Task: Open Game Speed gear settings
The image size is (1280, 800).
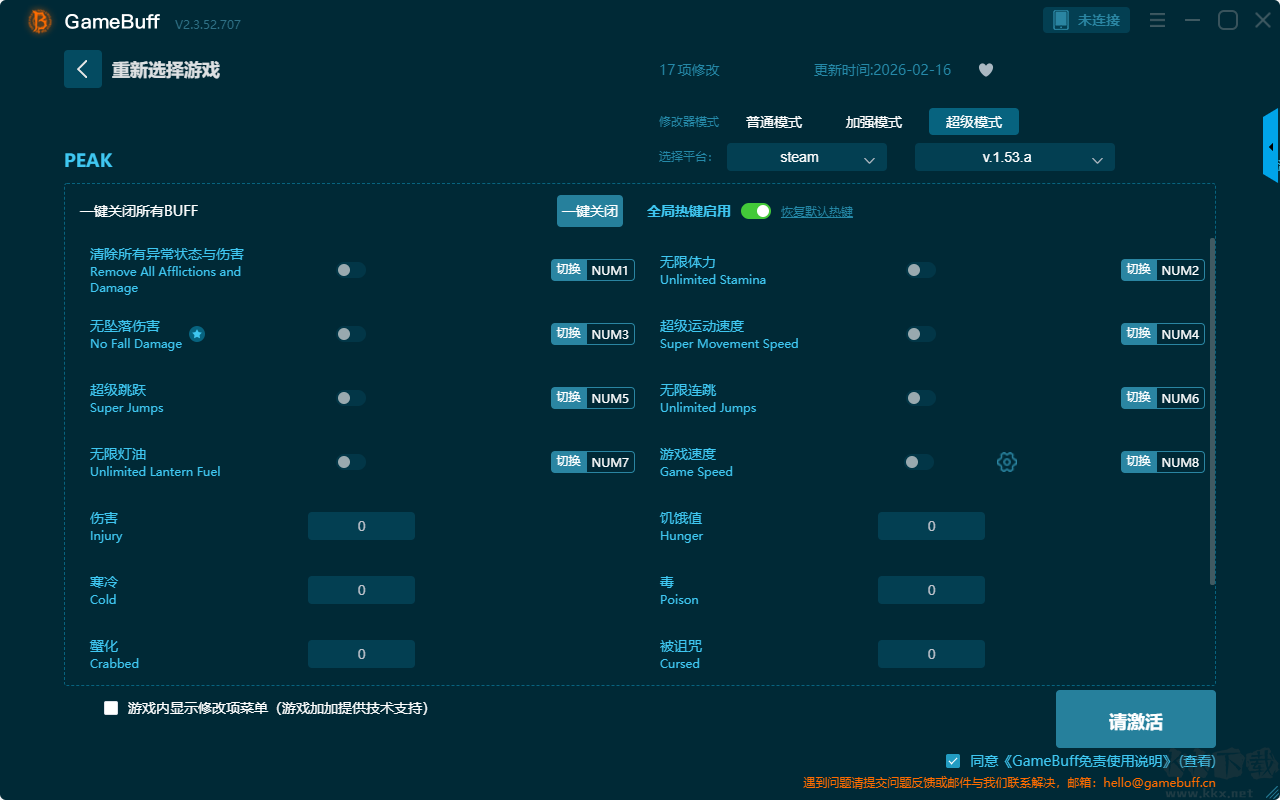Action: coord(1007,462)
